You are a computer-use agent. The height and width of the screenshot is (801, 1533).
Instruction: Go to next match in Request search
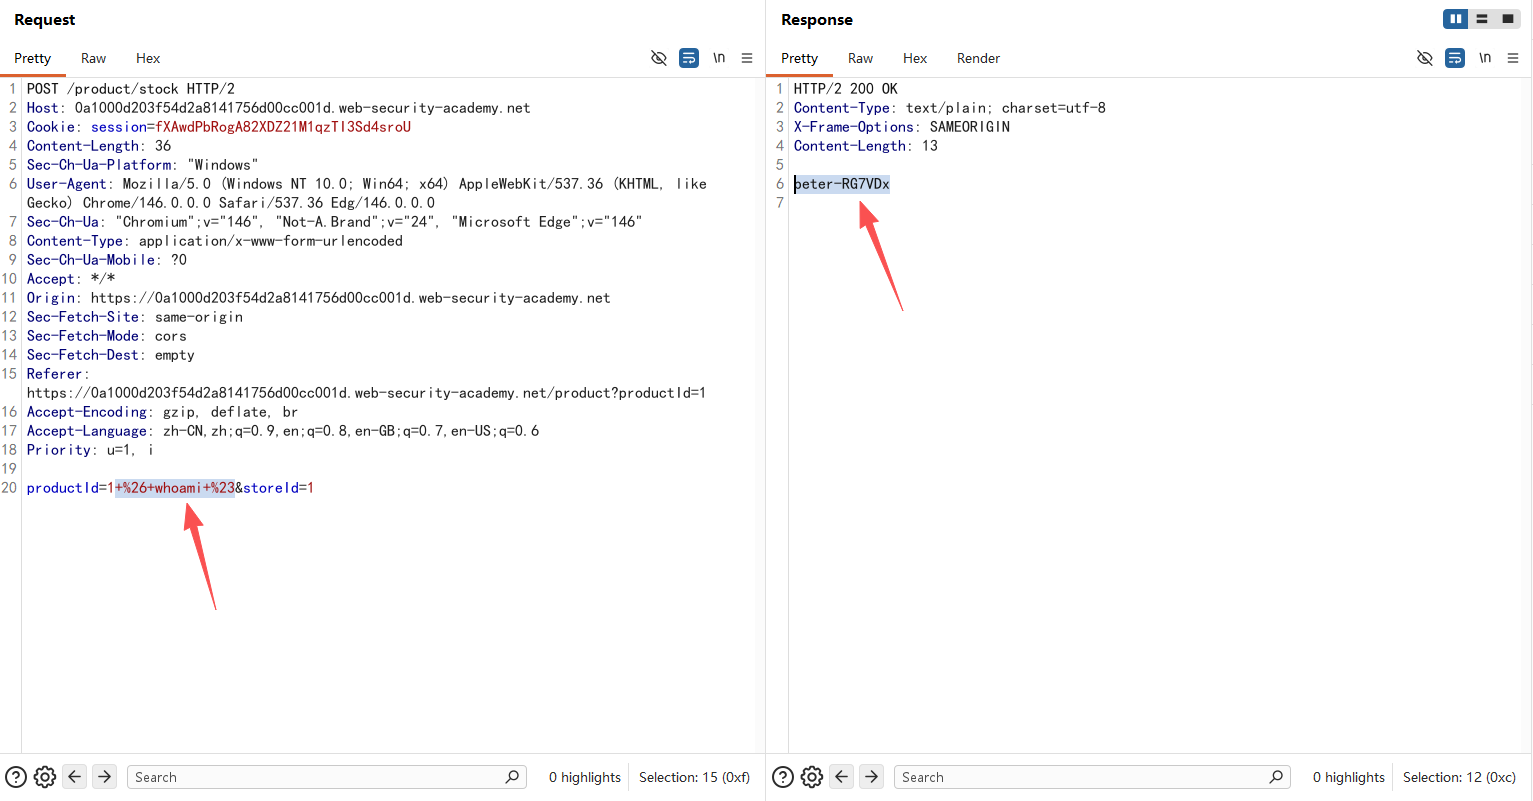tap(105, 777)
